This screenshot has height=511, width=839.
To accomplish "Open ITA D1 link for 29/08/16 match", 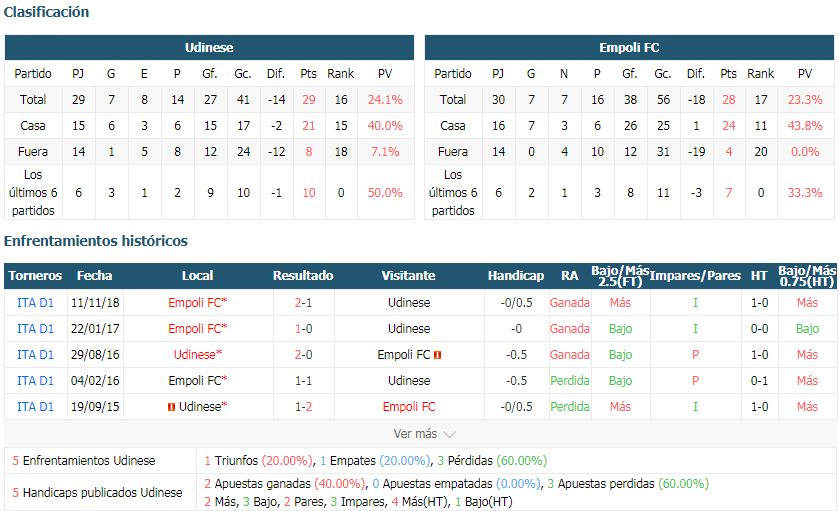I will (x=35, y=355).
